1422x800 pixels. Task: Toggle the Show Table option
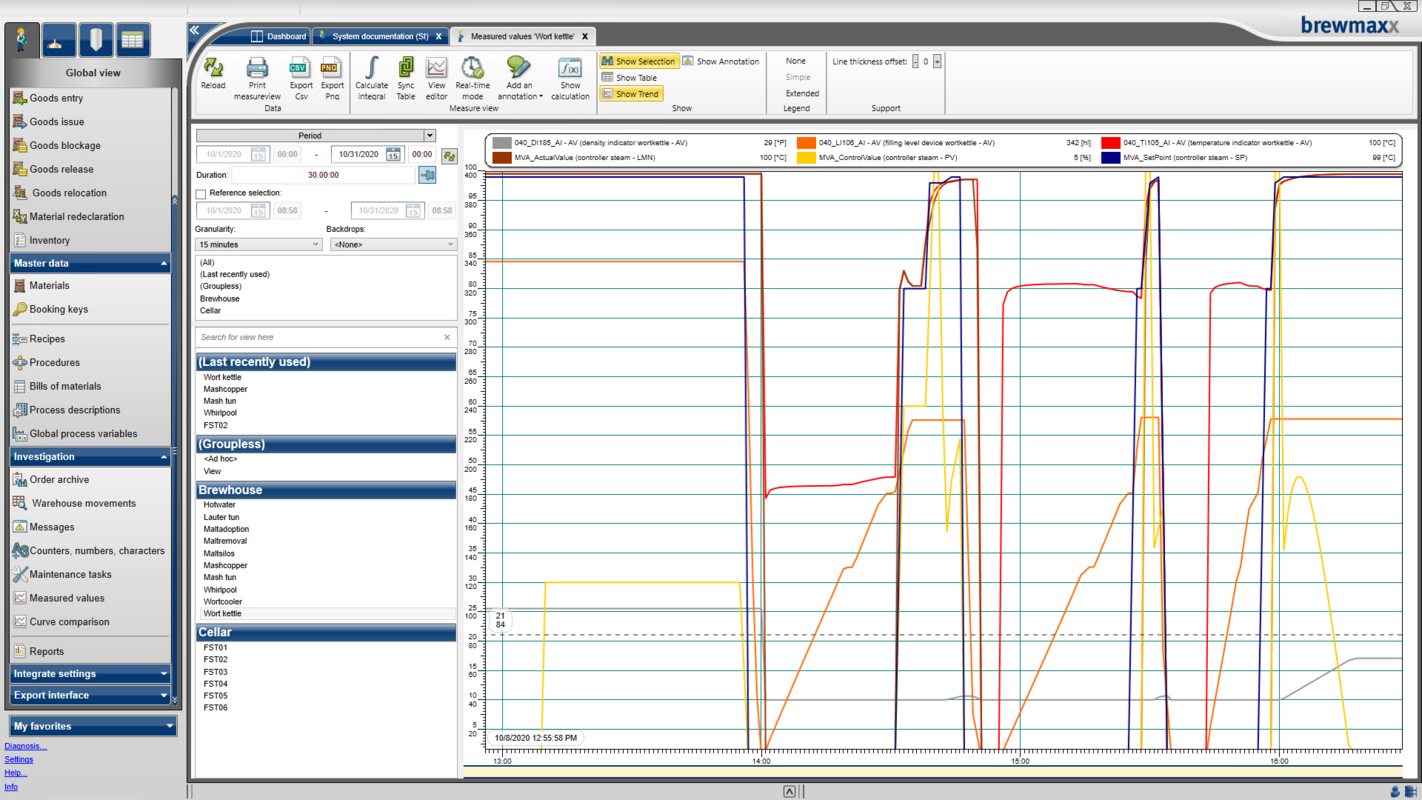coord(635,78)
